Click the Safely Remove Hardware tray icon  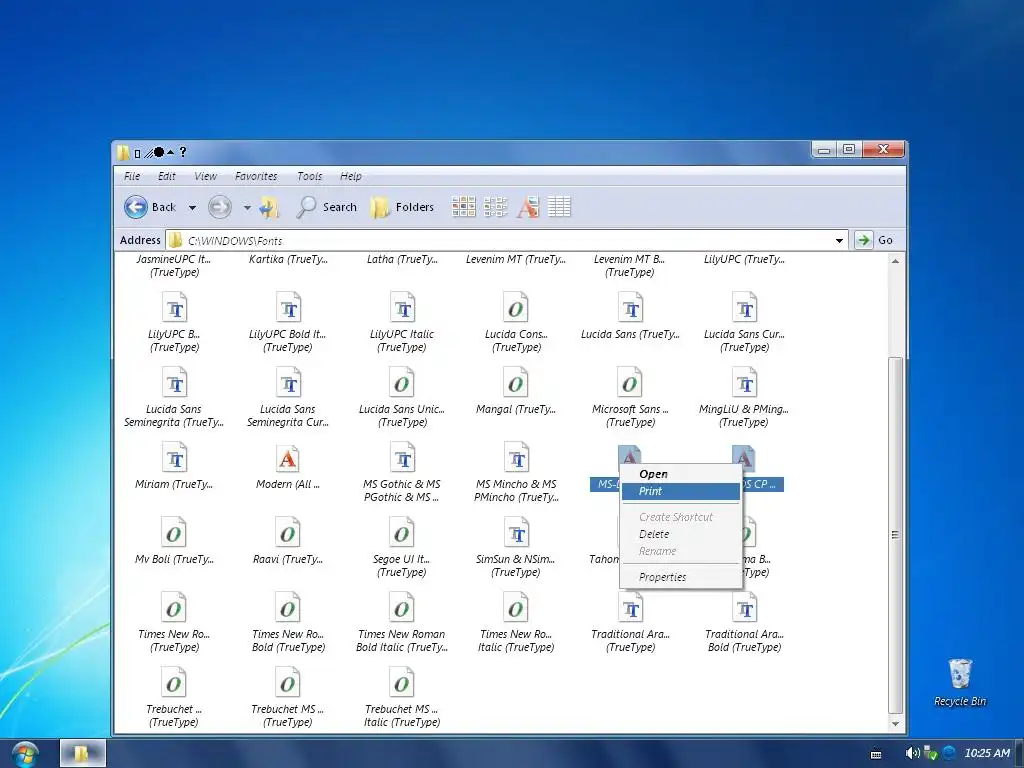point(931,753)
